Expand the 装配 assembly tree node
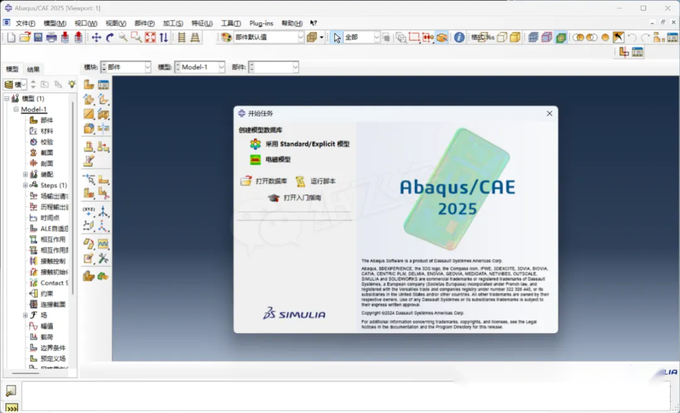 (x=25, y=174)
